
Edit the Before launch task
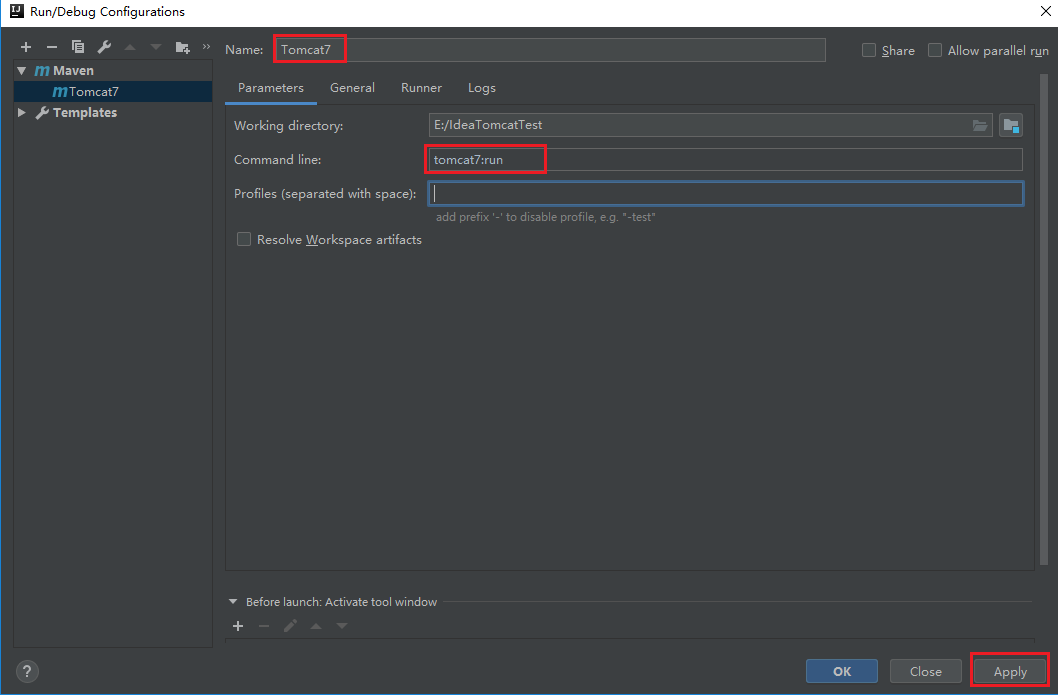[290, 626]
